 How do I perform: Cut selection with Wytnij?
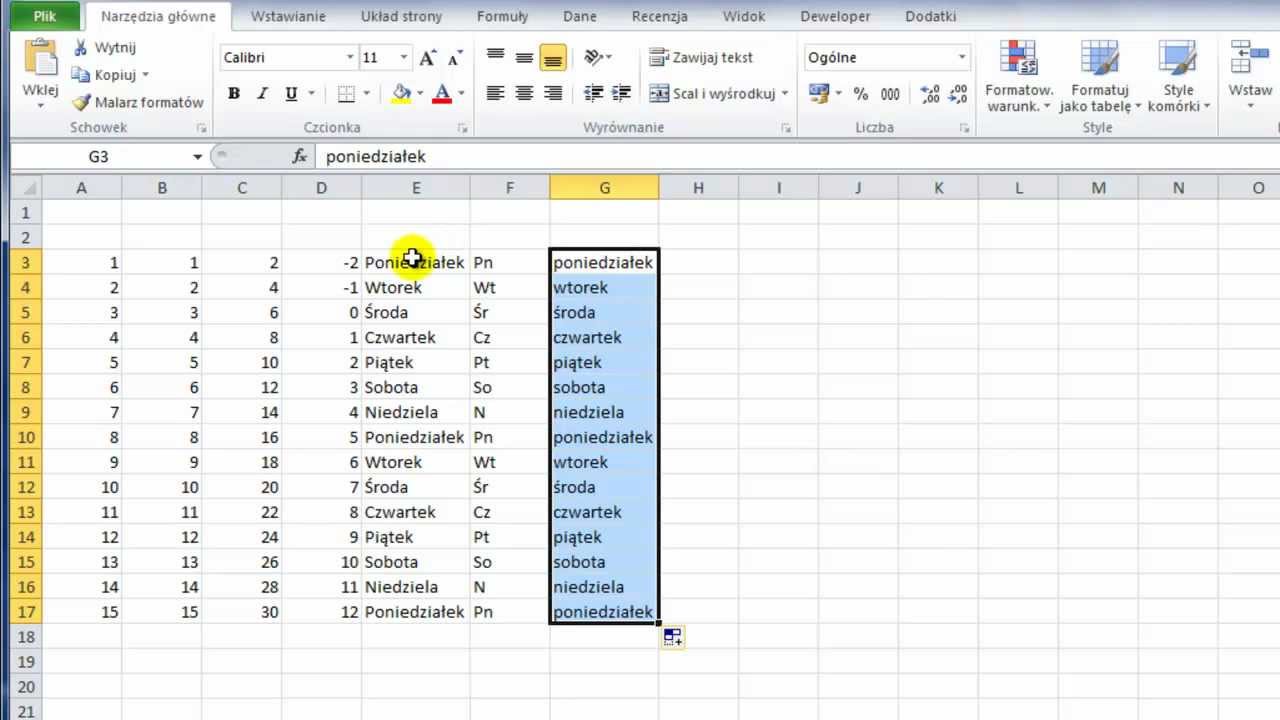tap(104, 47)
